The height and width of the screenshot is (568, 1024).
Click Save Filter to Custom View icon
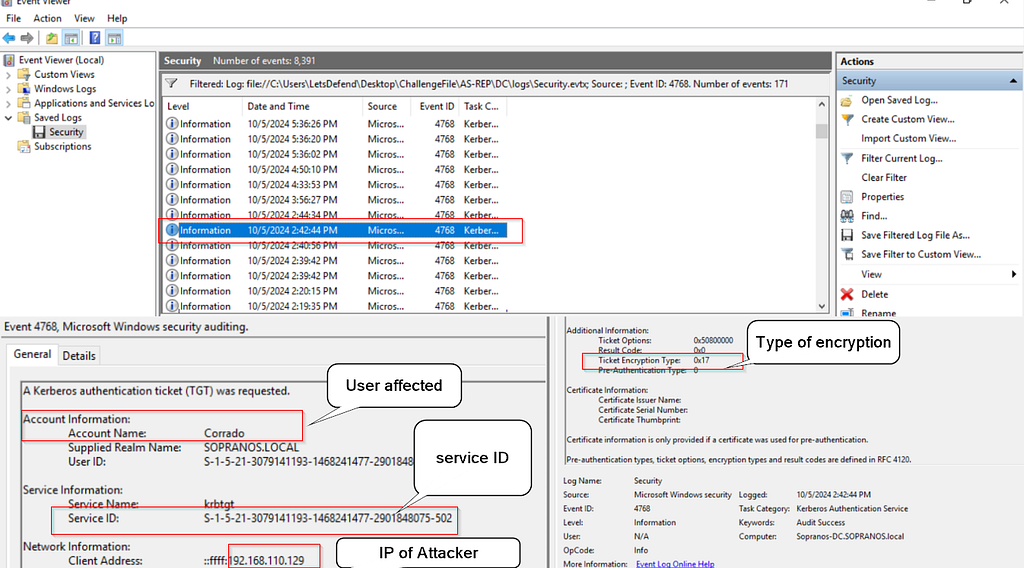coord(847,255)
